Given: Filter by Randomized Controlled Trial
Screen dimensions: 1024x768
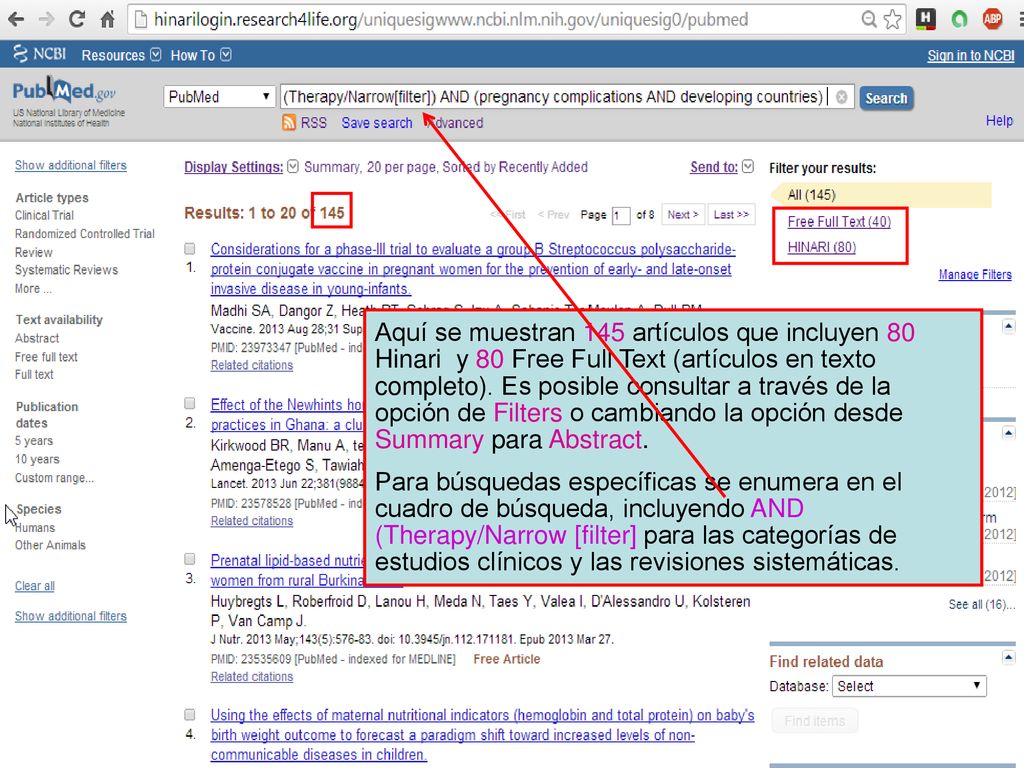Looking at the screenshot, I should coord(85,233).
